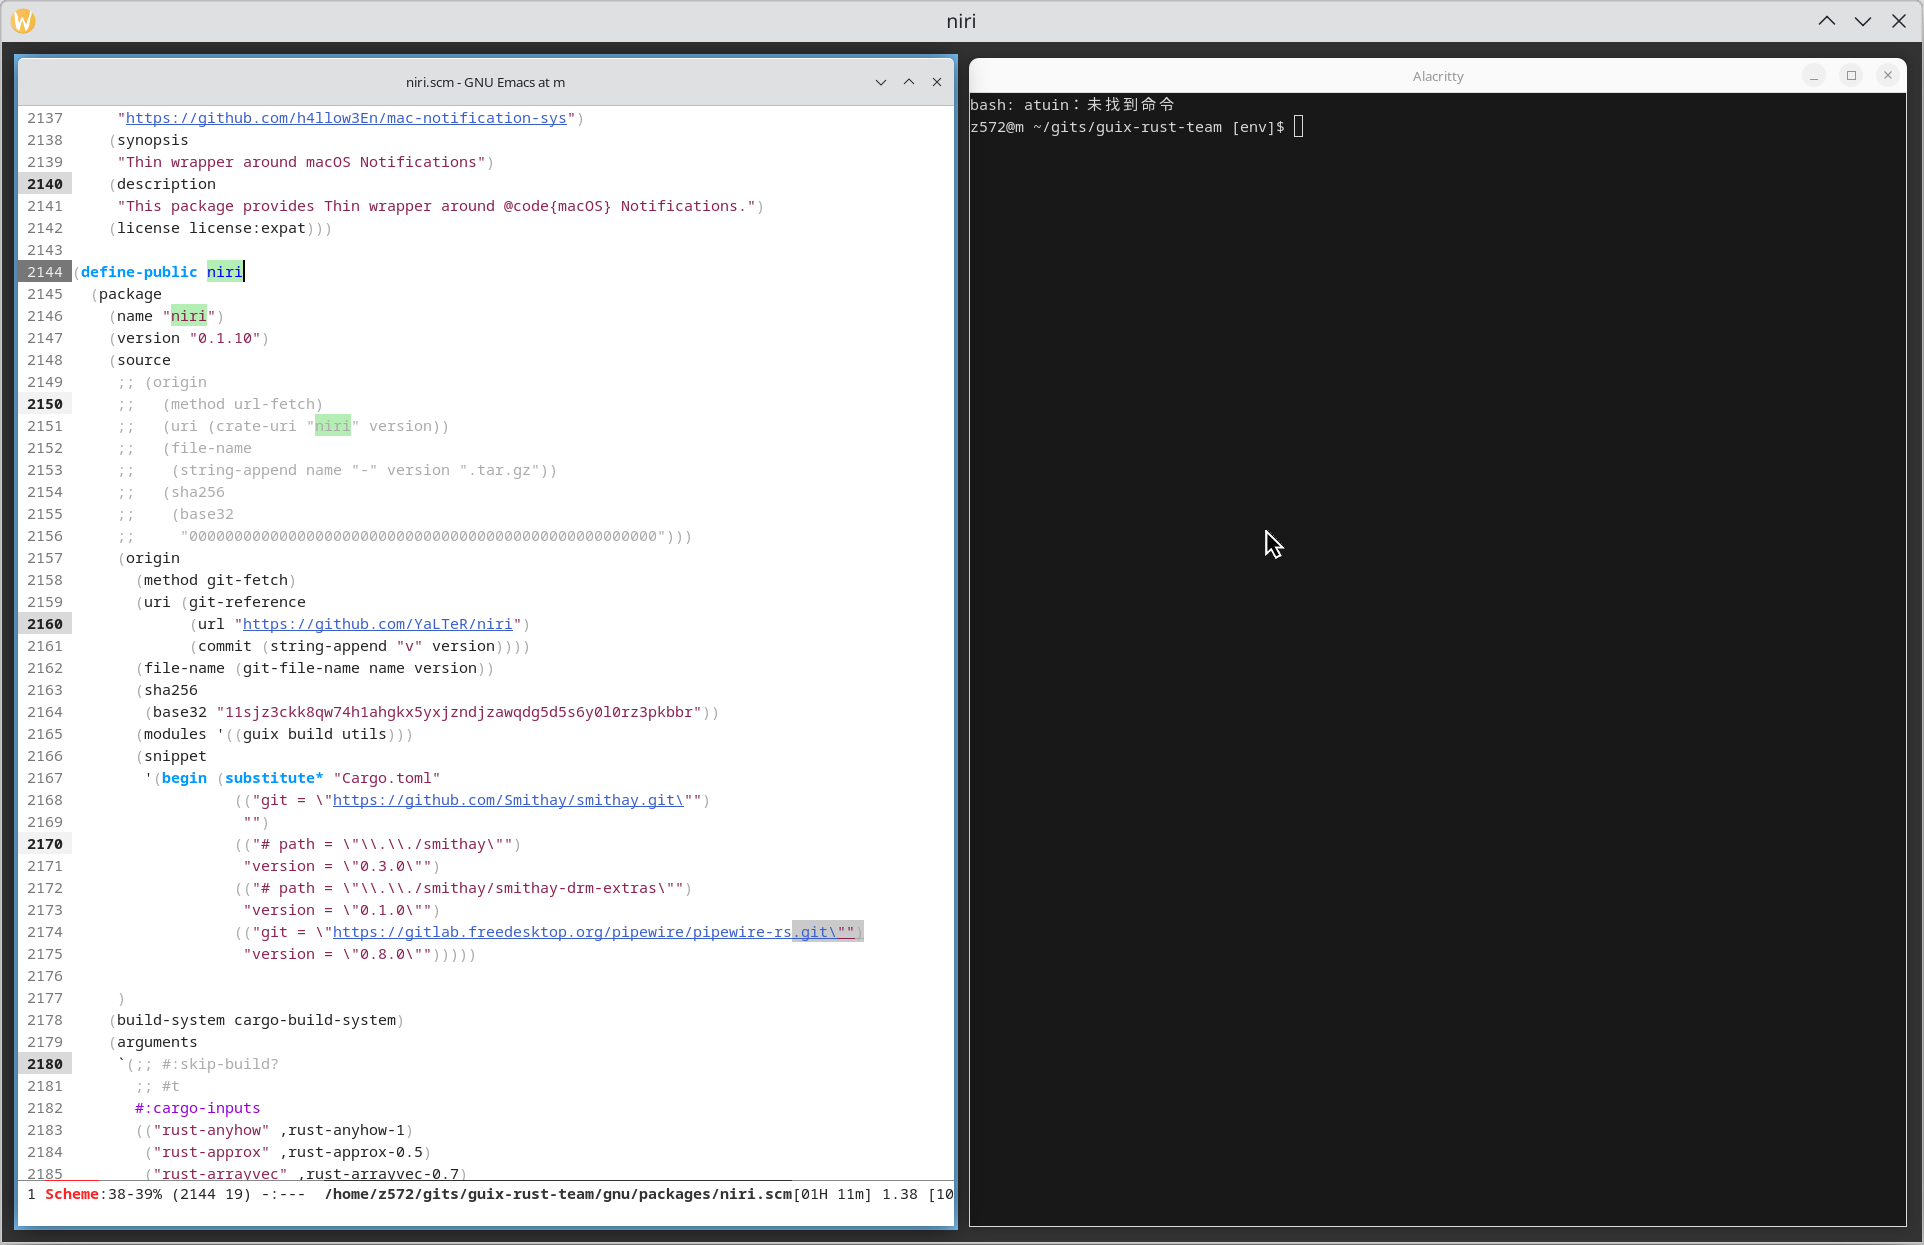Click the 38-39% position indicator in mode line
Viewport: 1924px width, 1245px height.
tap(135, 1194)
